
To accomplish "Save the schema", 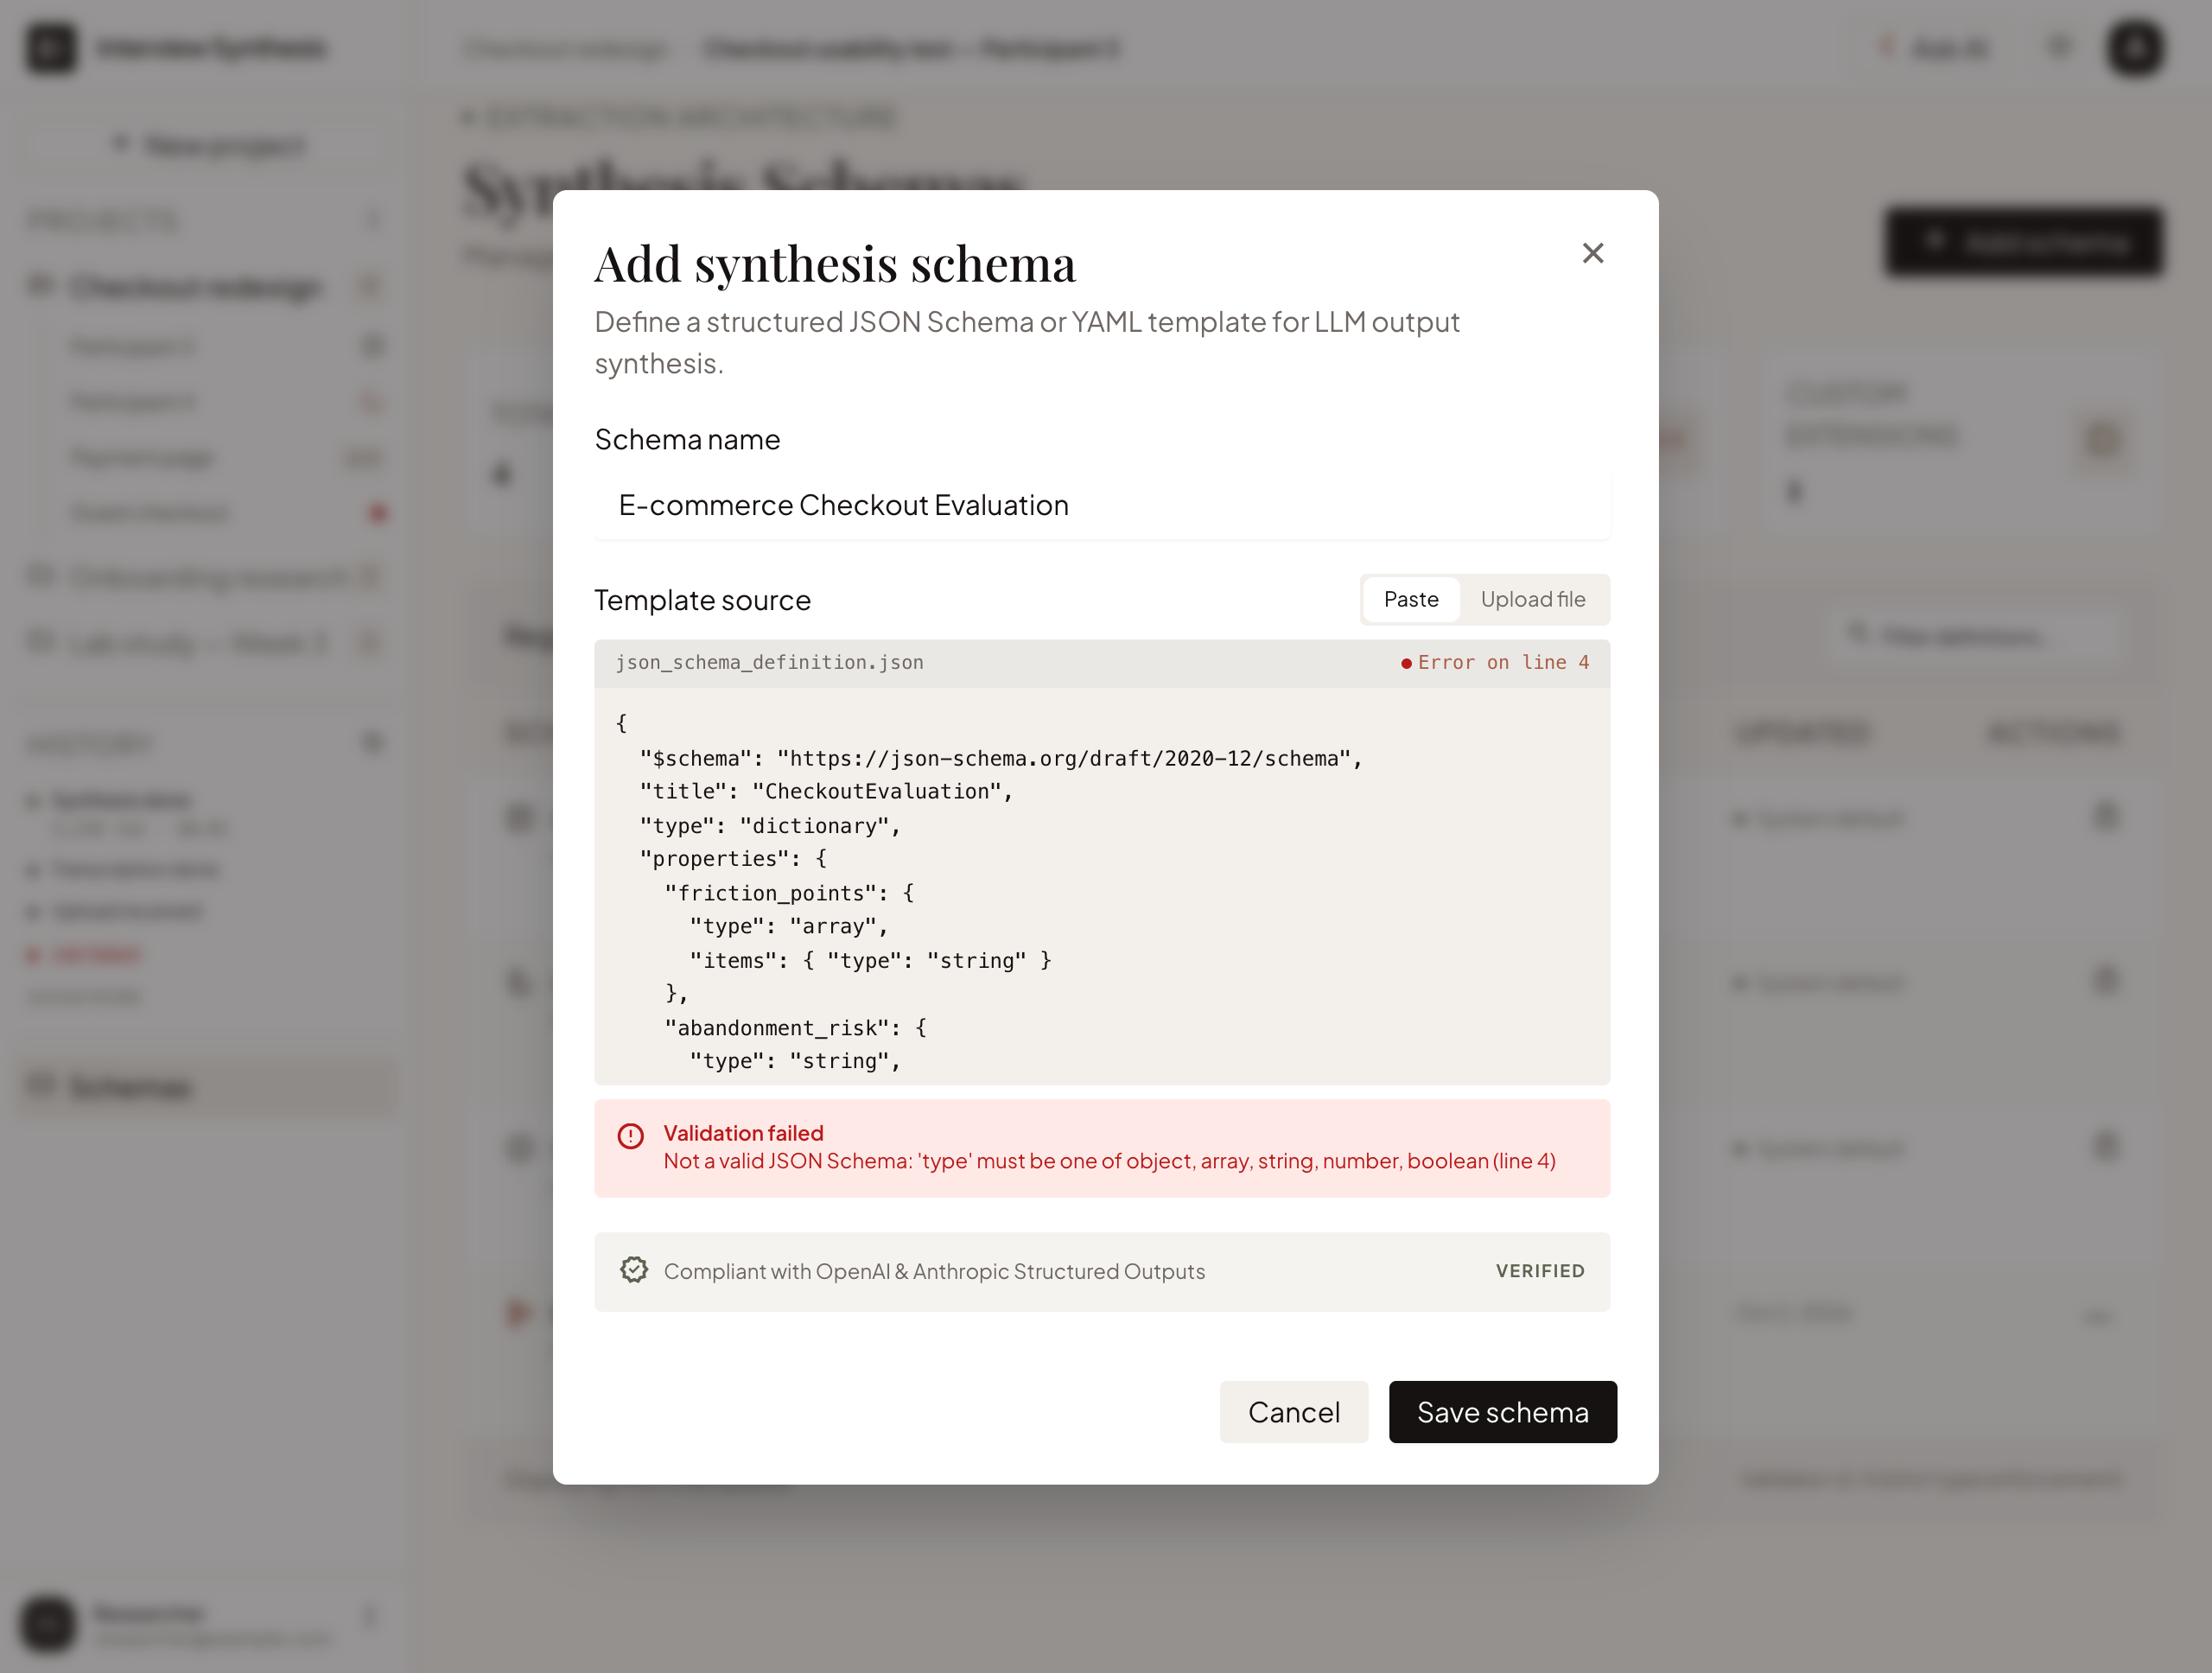I will pyautogui.click(x=1501, y=1411).
